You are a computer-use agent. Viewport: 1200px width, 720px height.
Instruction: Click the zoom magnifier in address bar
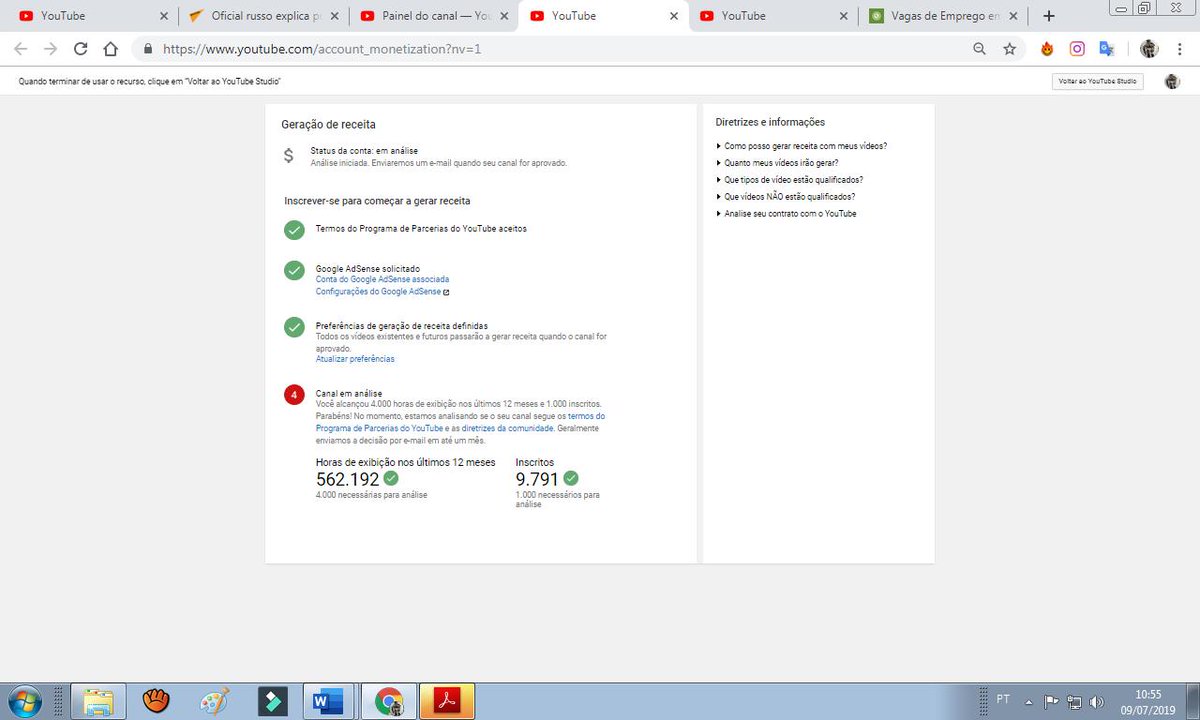click(x=980, y=48)
